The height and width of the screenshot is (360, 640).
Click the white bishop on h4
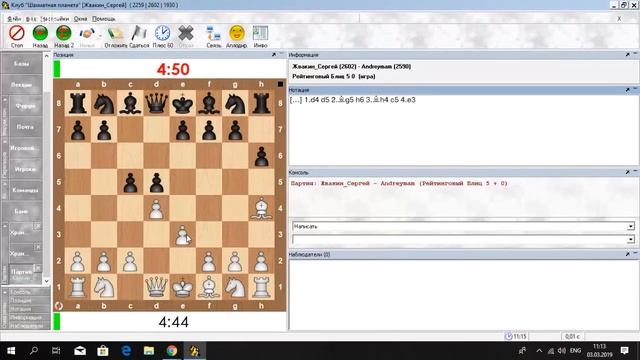[261, 208]
